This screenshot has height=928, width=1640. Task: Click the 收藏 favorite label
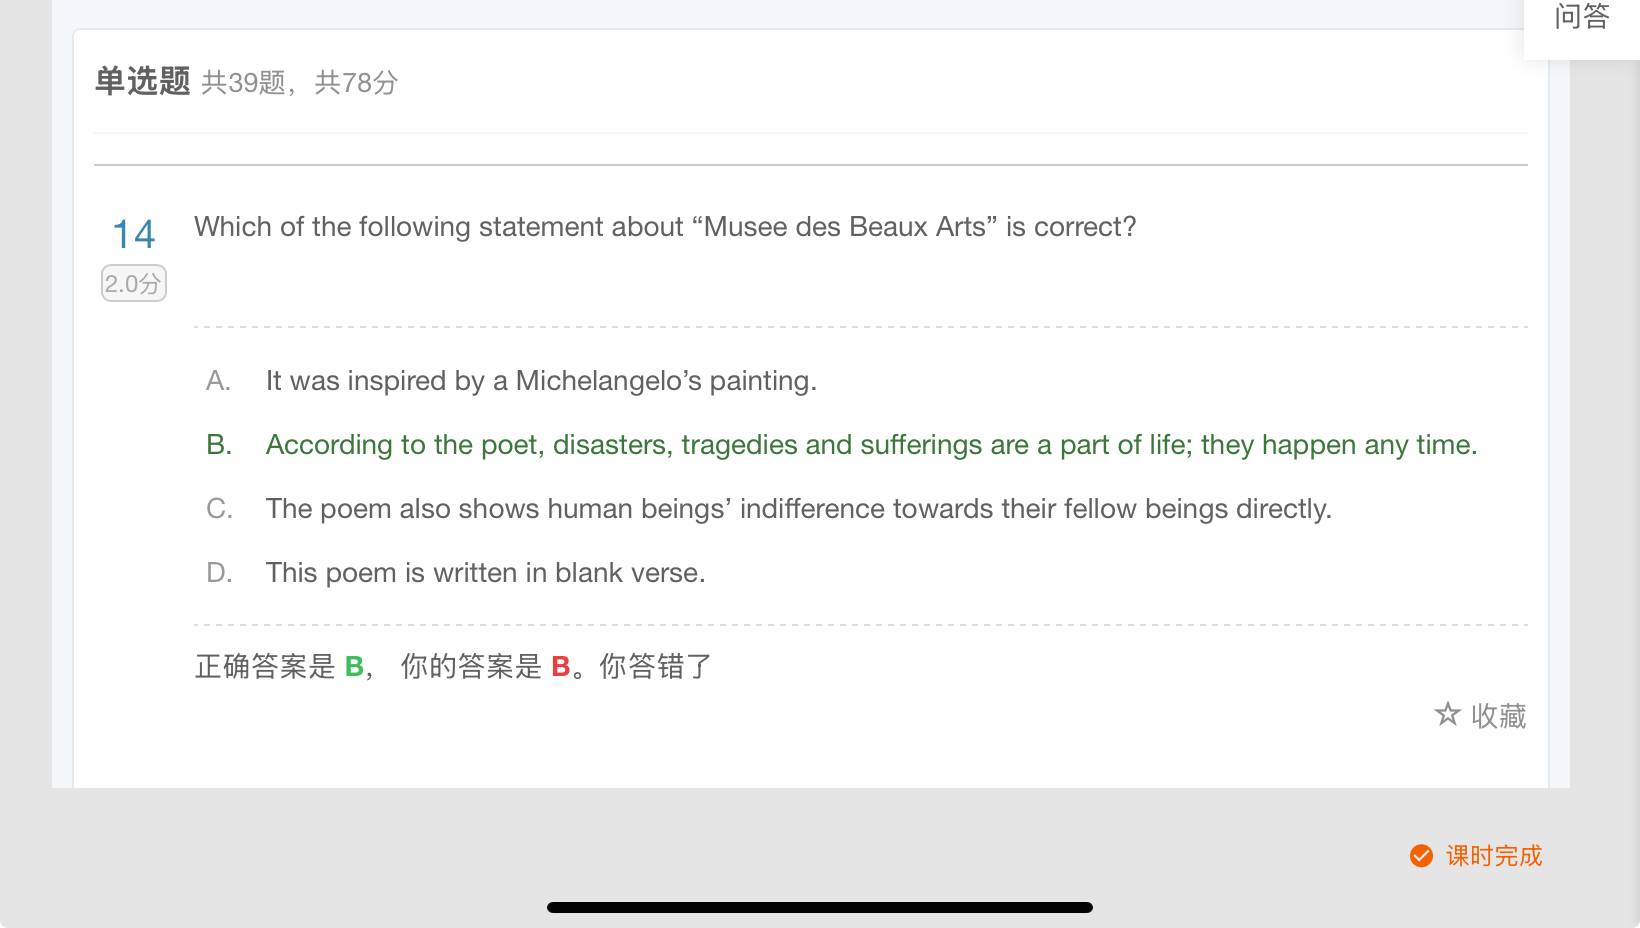[x=1498, y=716]
